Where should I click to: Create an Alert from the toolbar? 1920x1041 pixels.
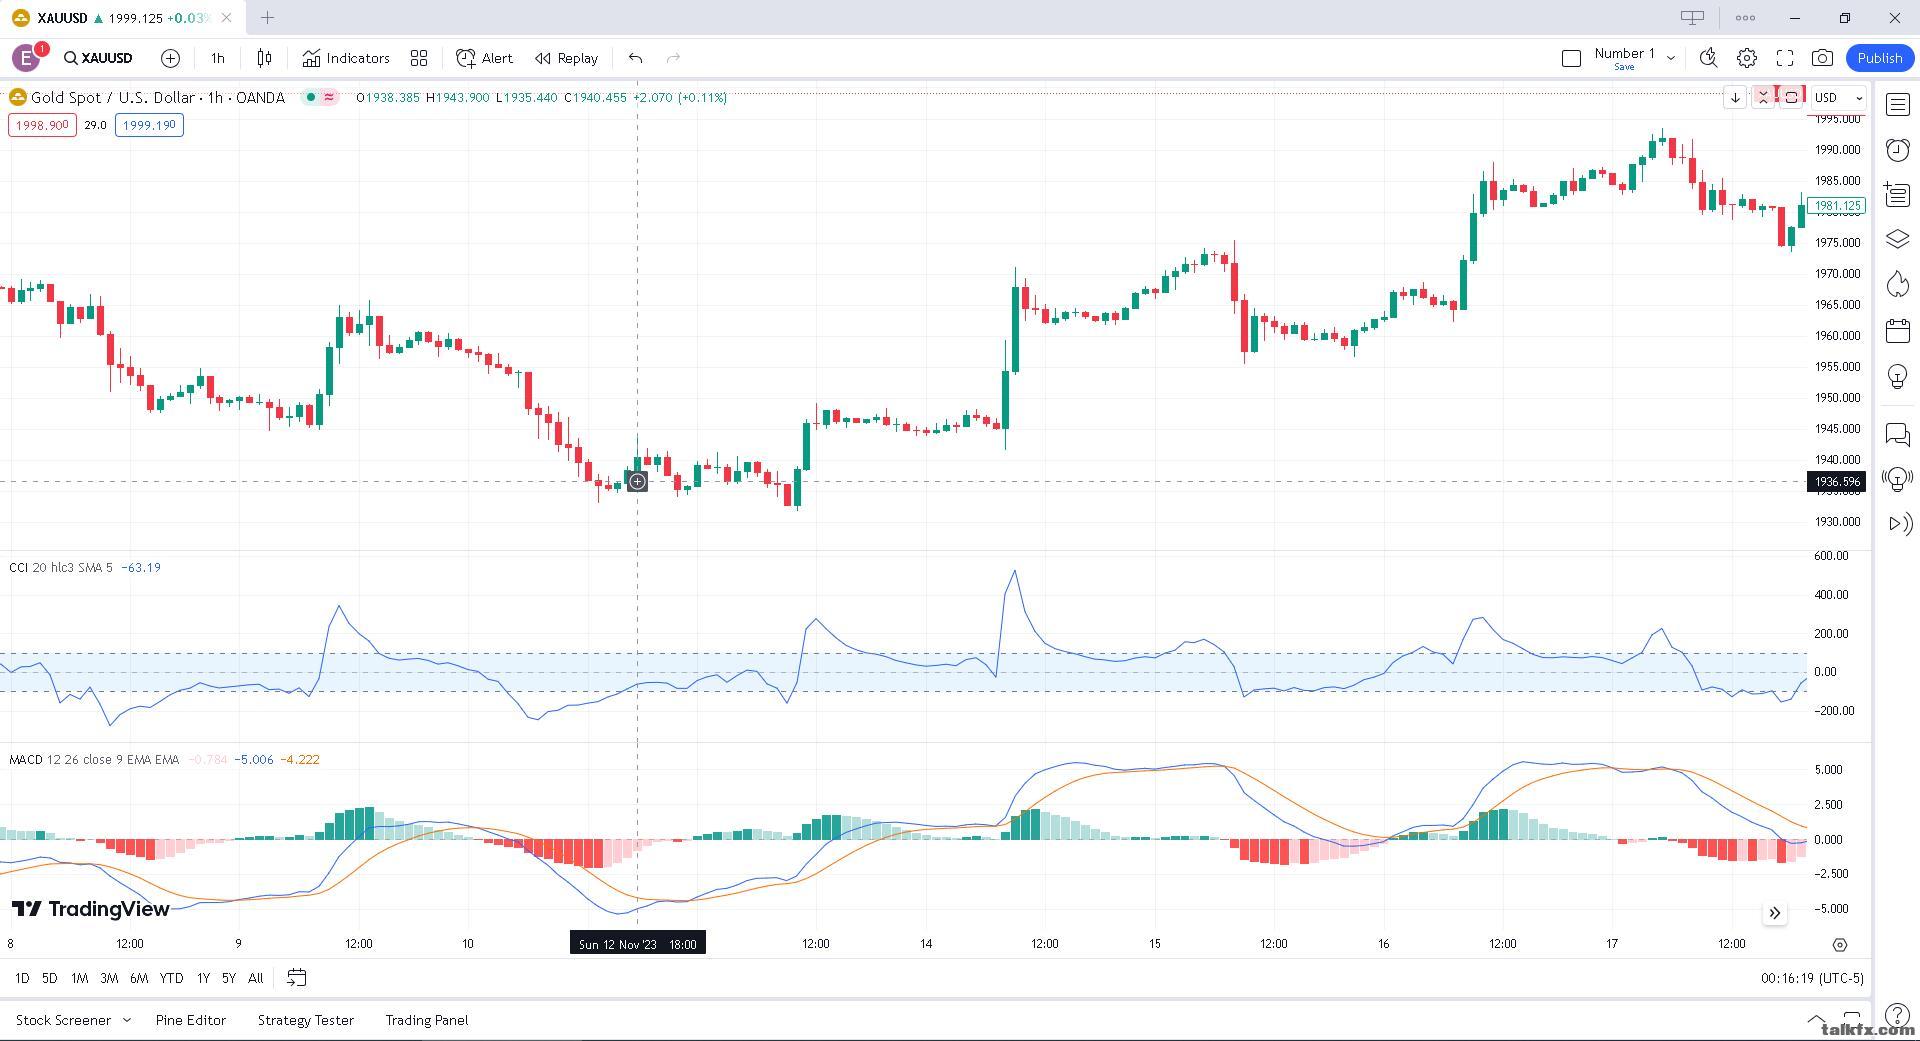coord(484,58)
